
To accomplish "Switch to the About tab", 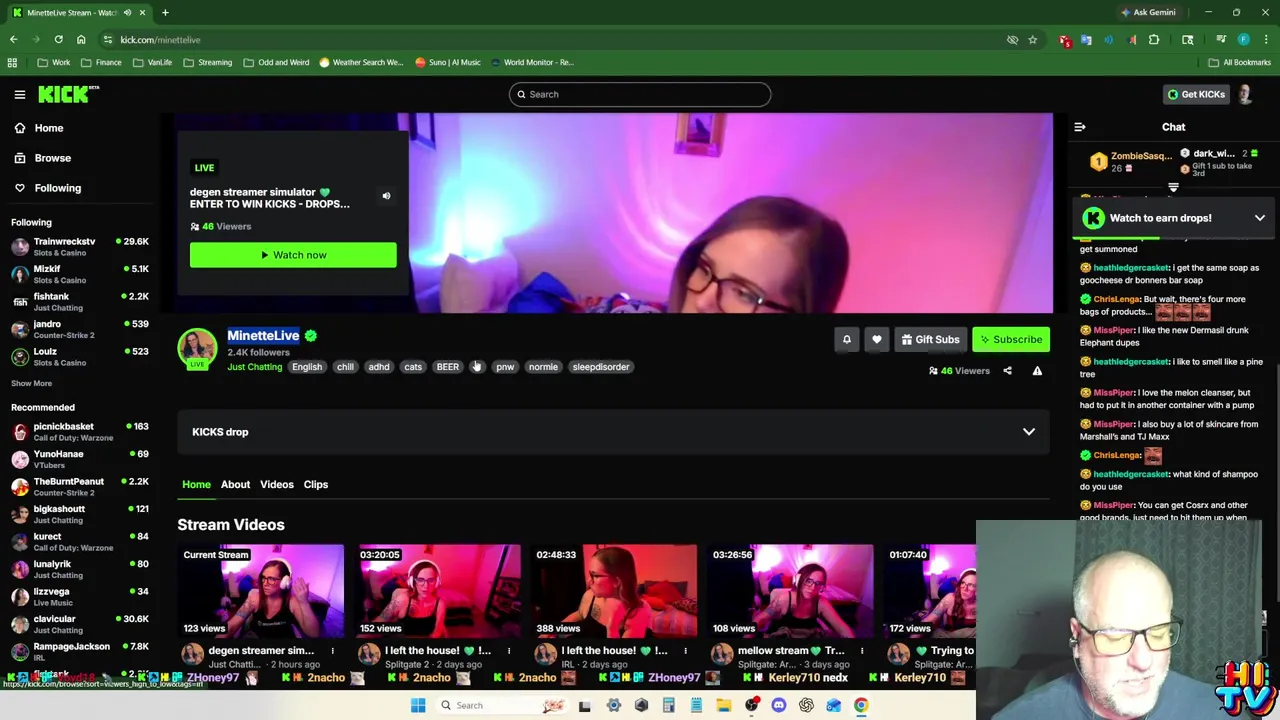I will tap(235, 484).
